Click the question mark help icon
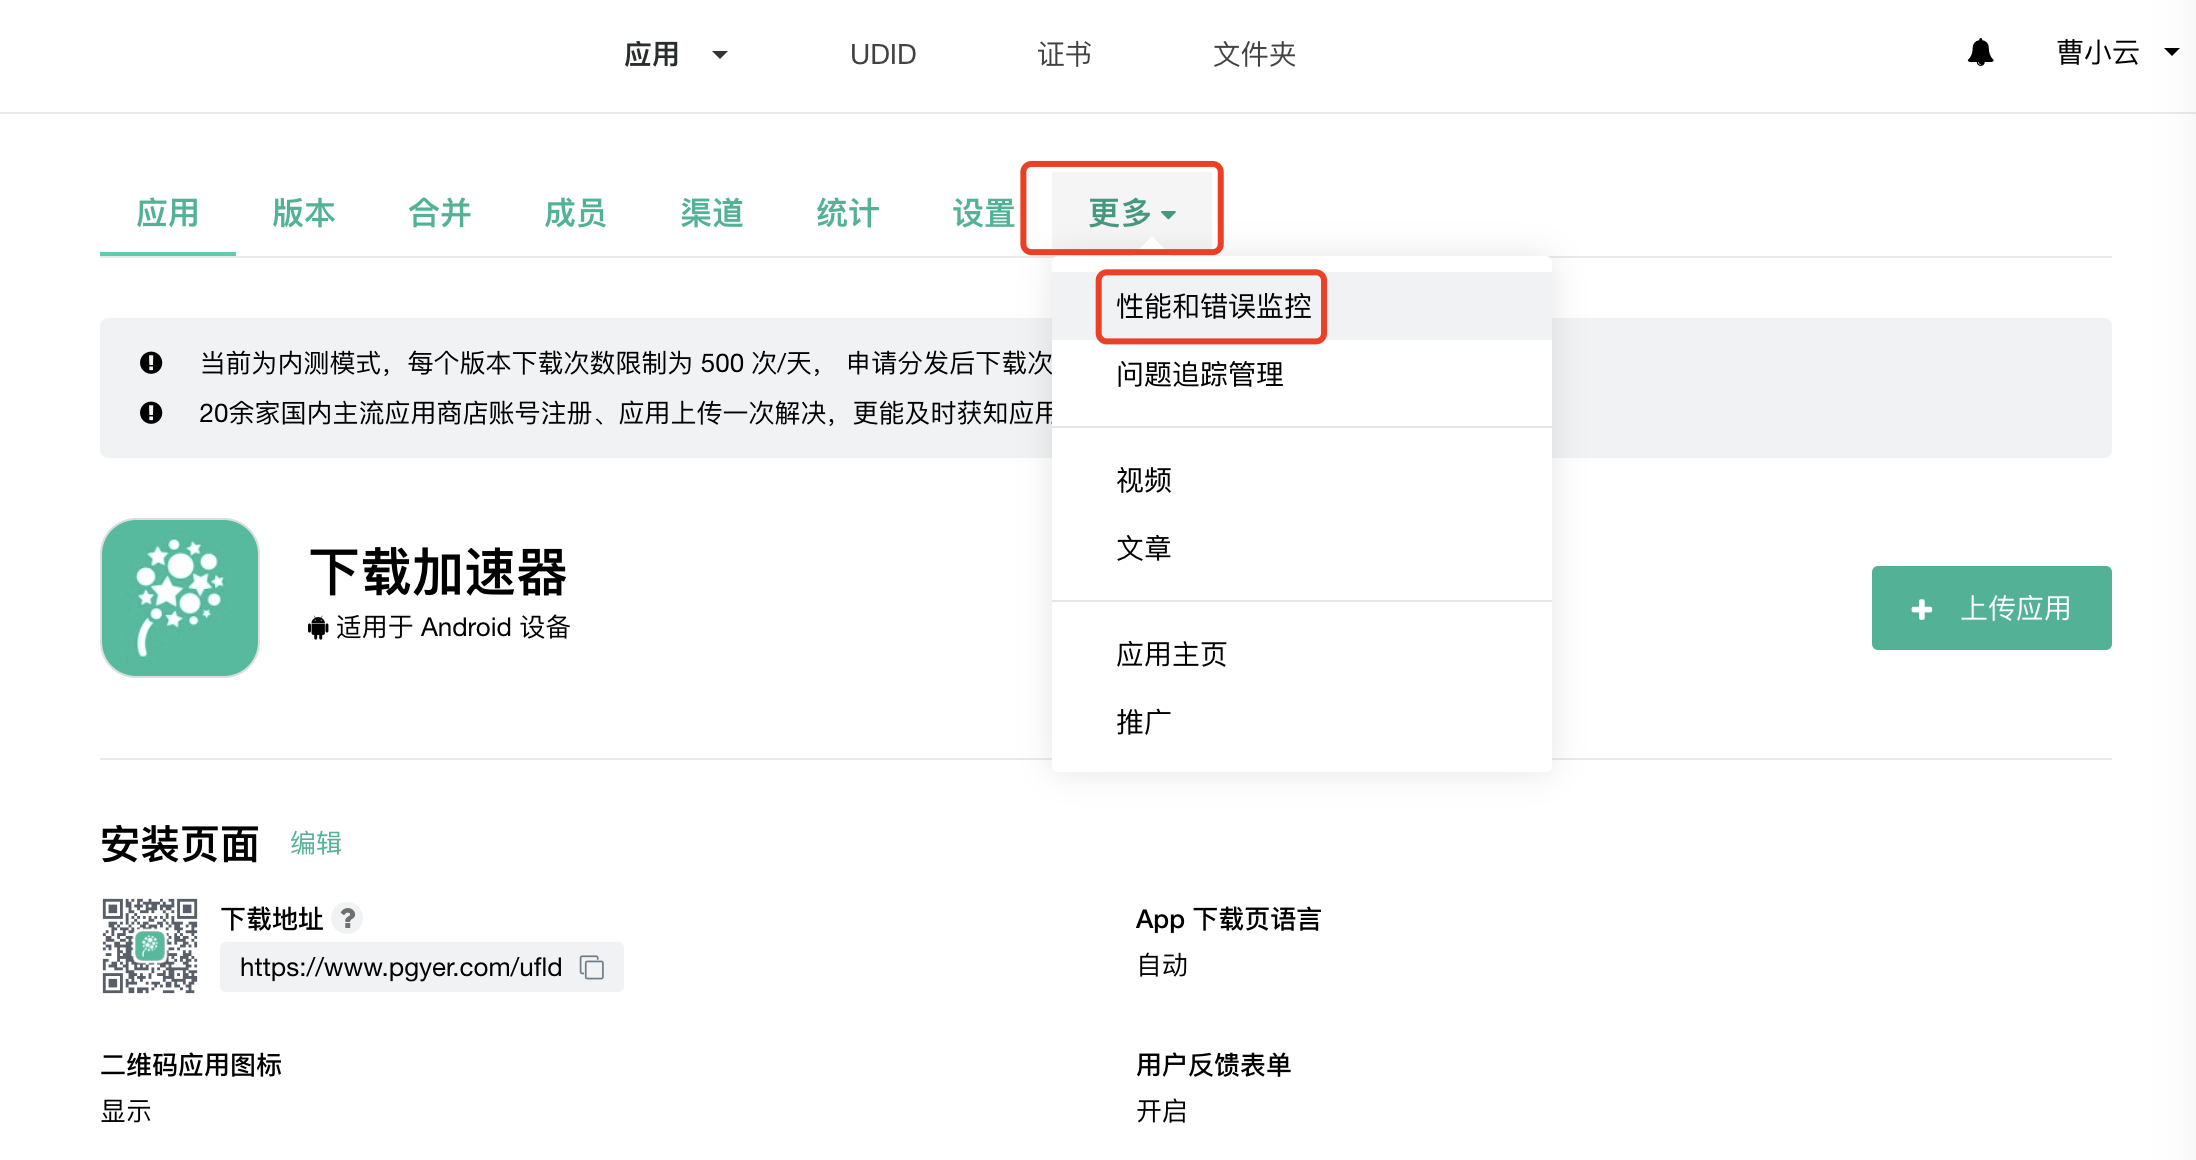2196x1160 pixels. pyautogui.click(x=347, y=918)
